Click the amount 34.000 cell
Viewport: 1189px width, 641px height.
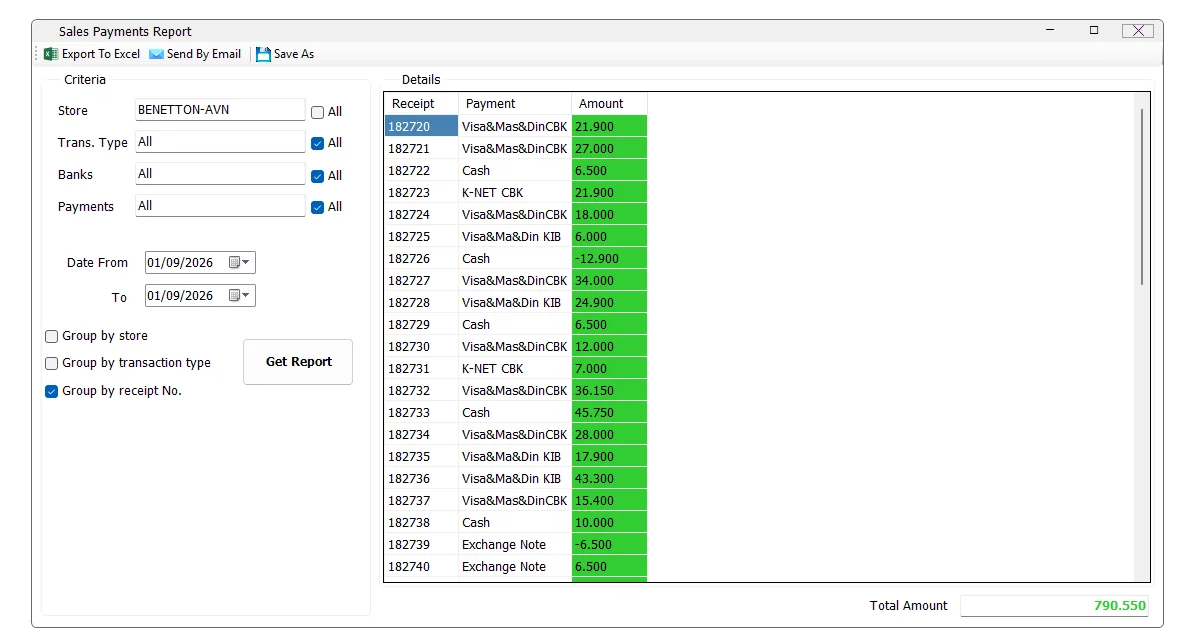pyautogui.click(x=609, y=281)
